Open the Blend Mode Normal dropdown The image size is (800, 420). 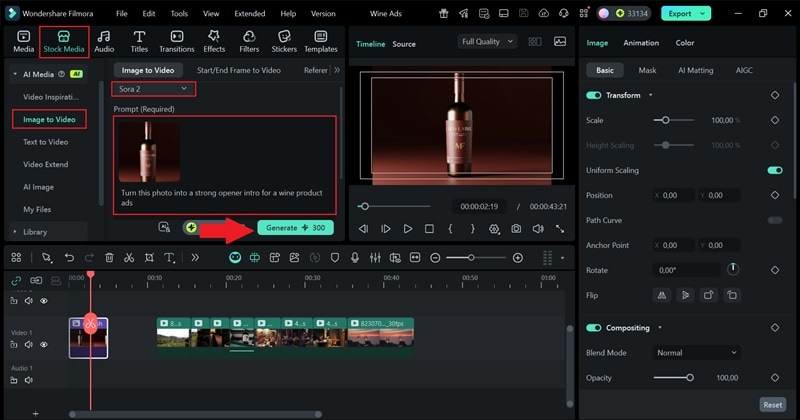(696, 353)
